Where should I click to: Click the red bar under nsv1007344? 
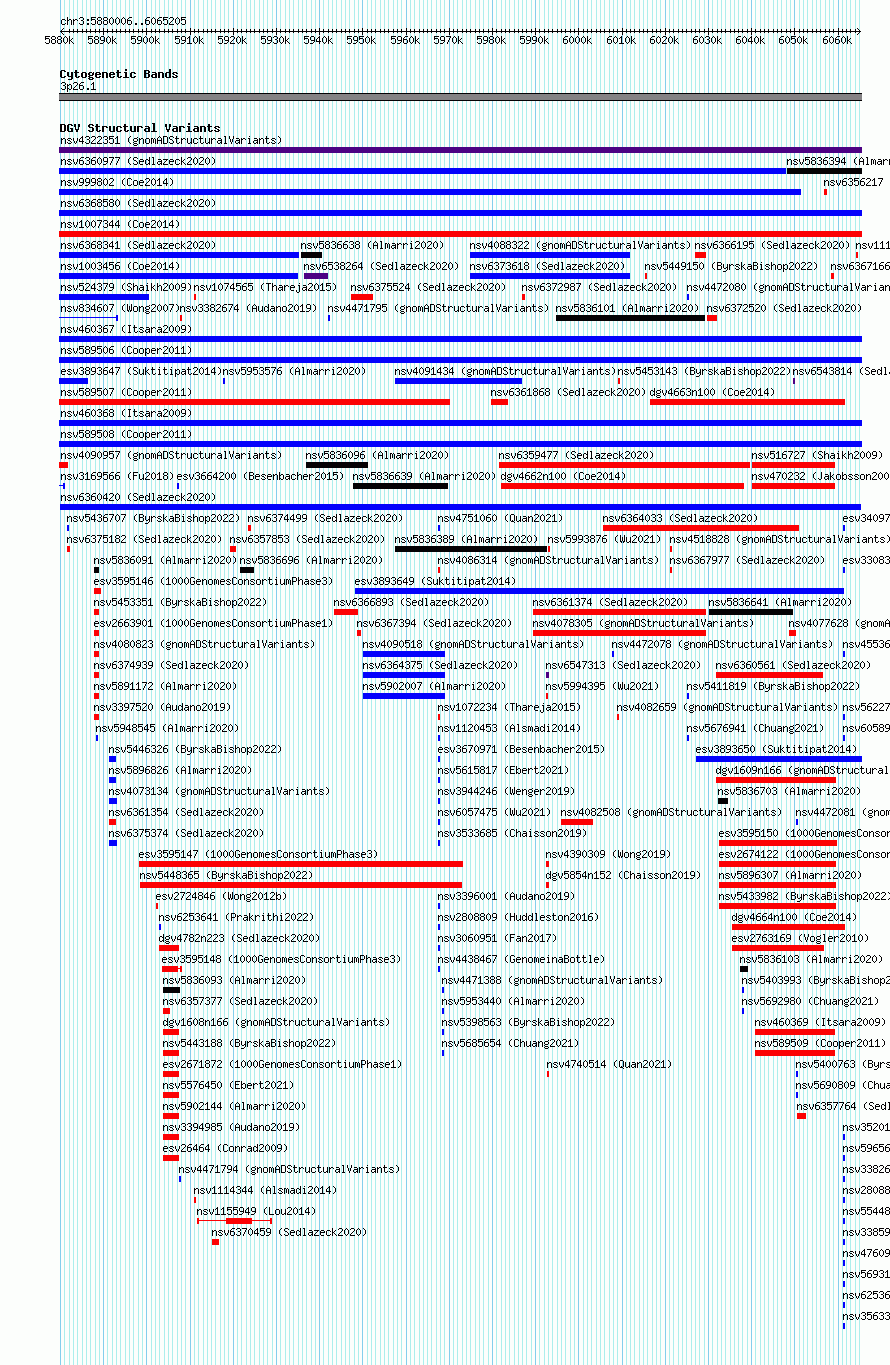460,234
